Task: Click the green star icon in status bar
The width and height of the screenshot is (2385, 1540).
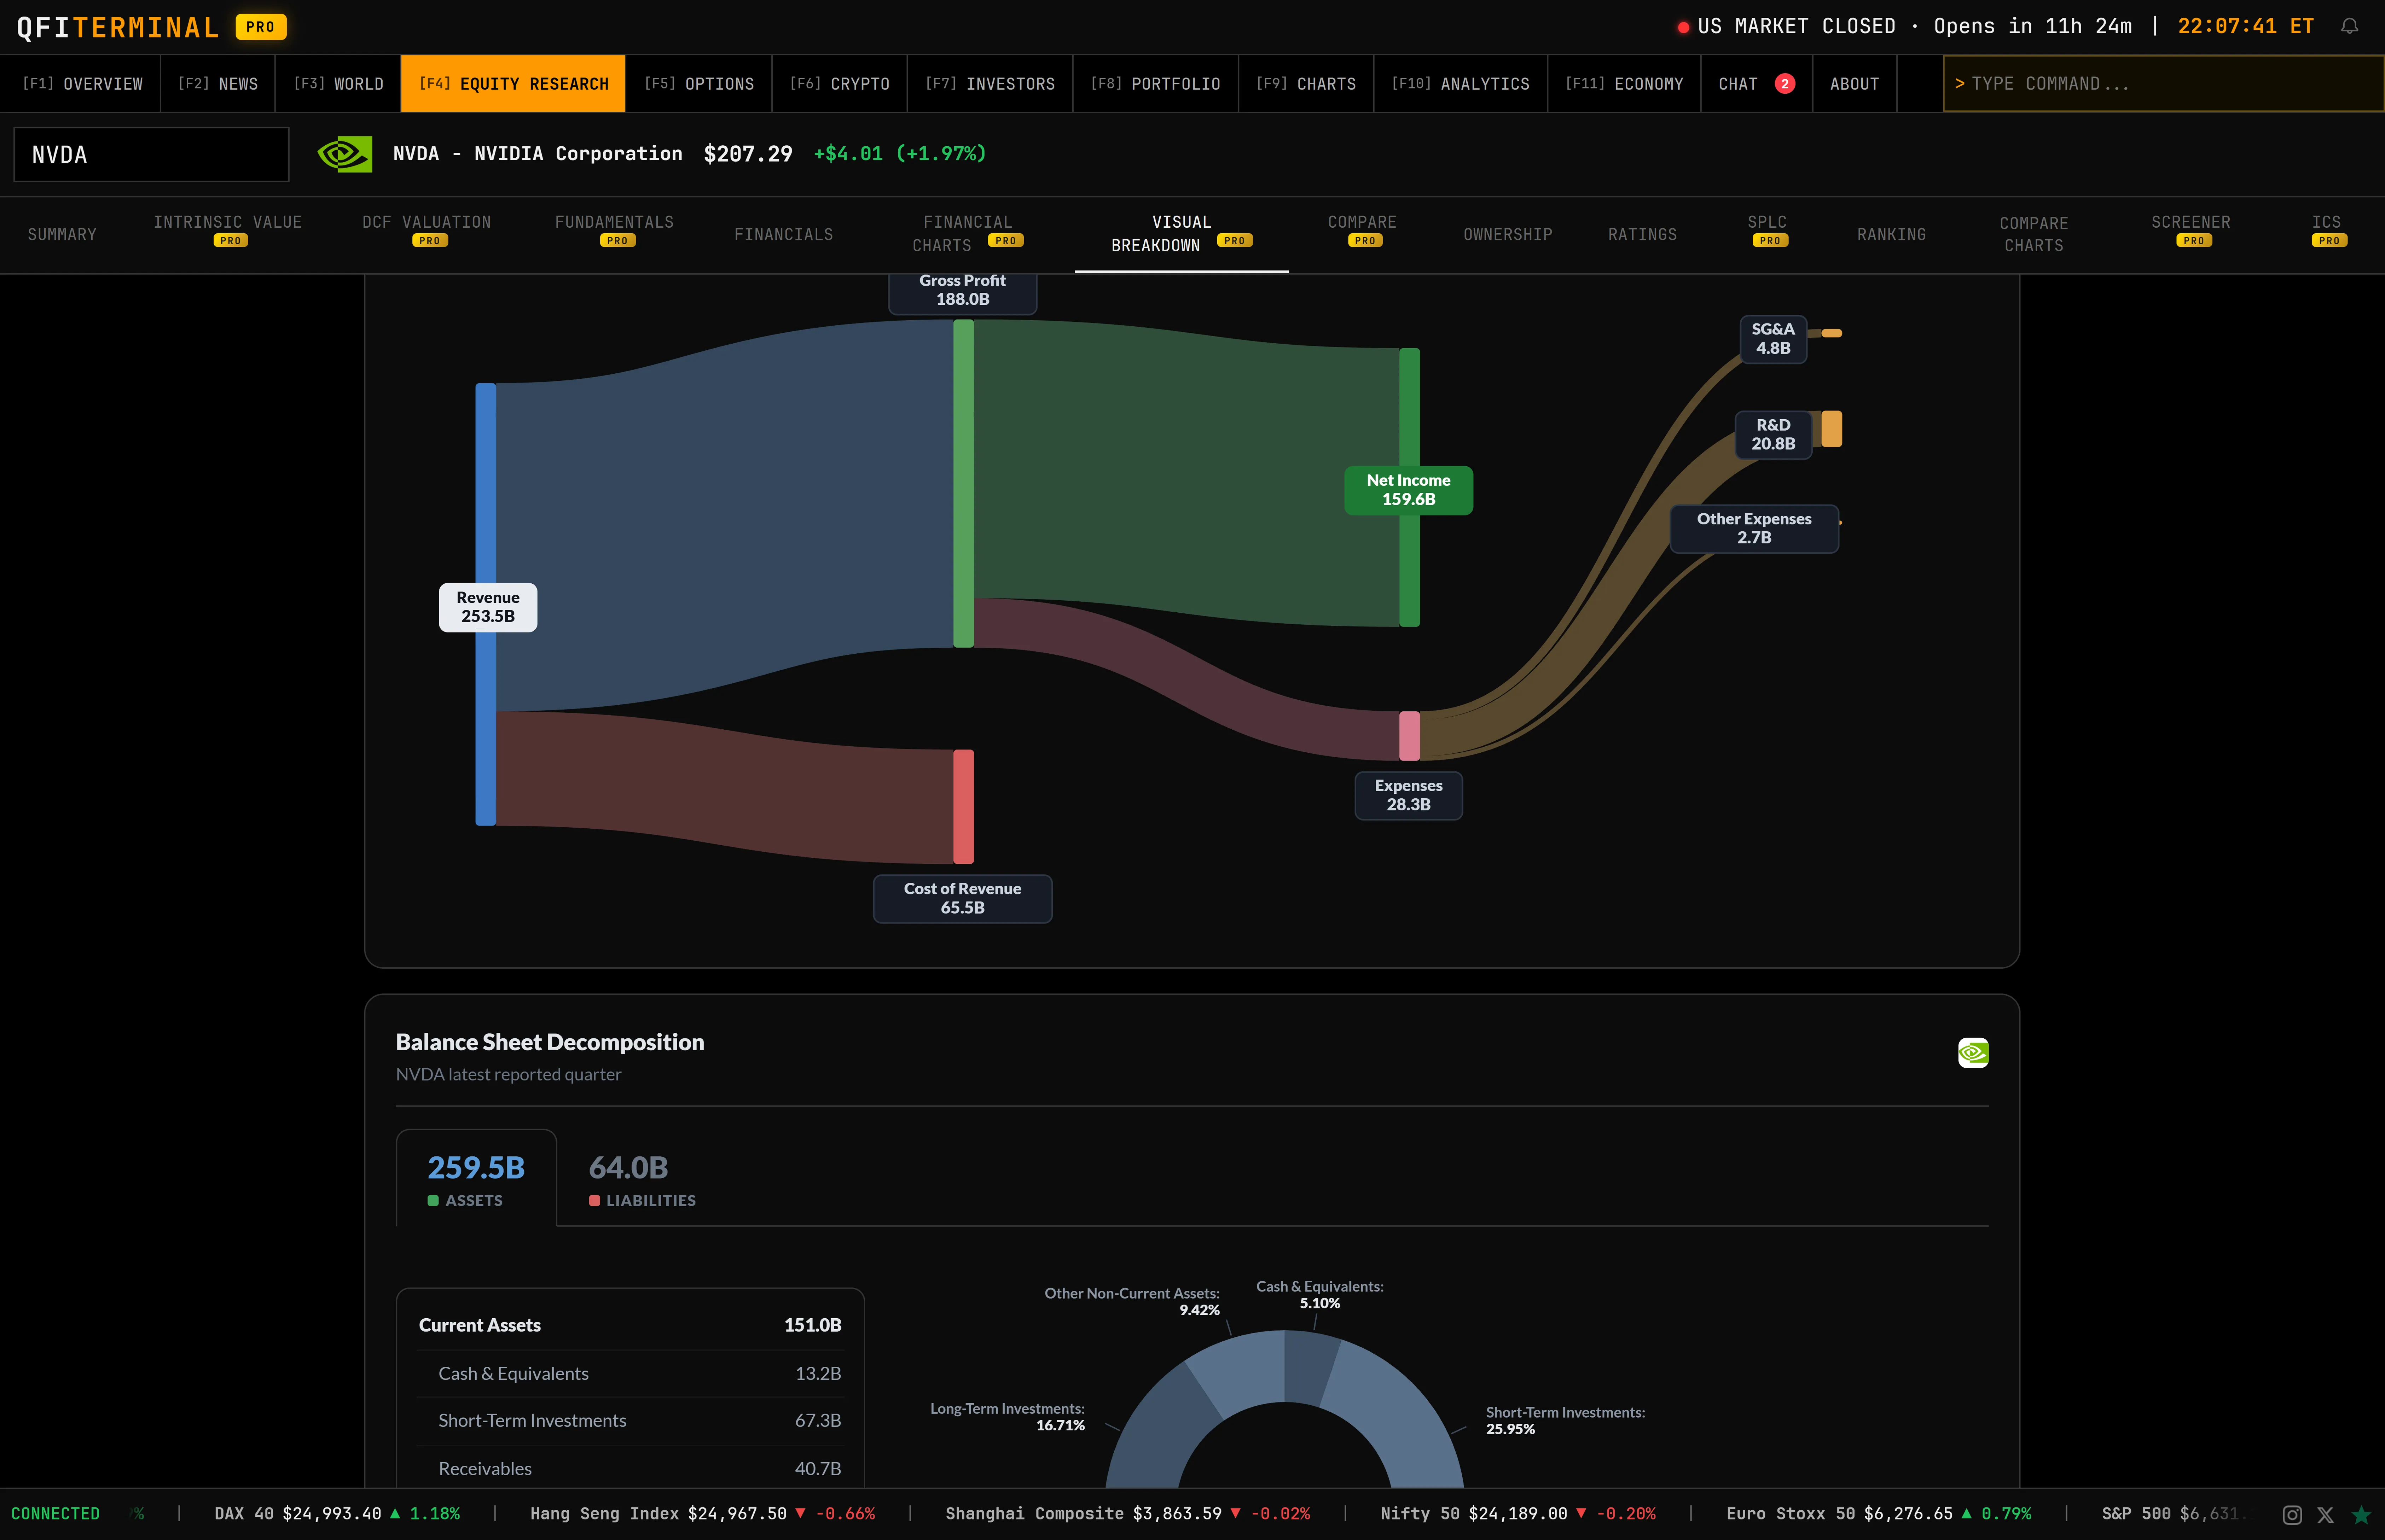Action: point(2361,1514)
